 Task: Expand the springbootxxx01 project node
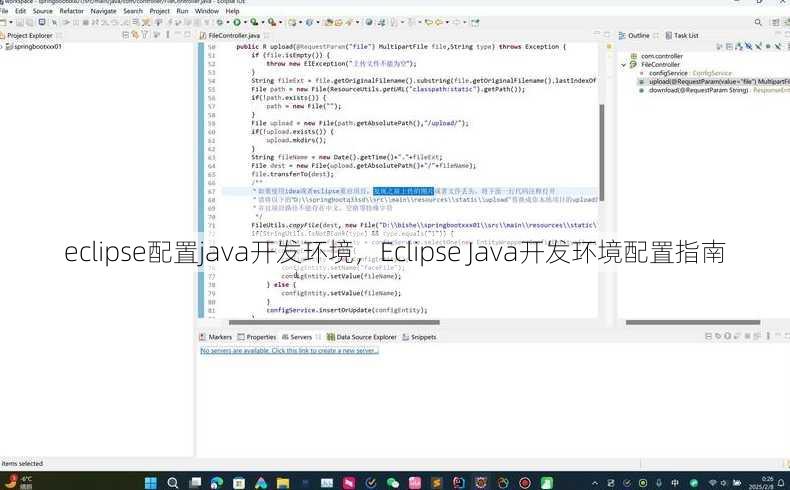(x=2, y=46)
